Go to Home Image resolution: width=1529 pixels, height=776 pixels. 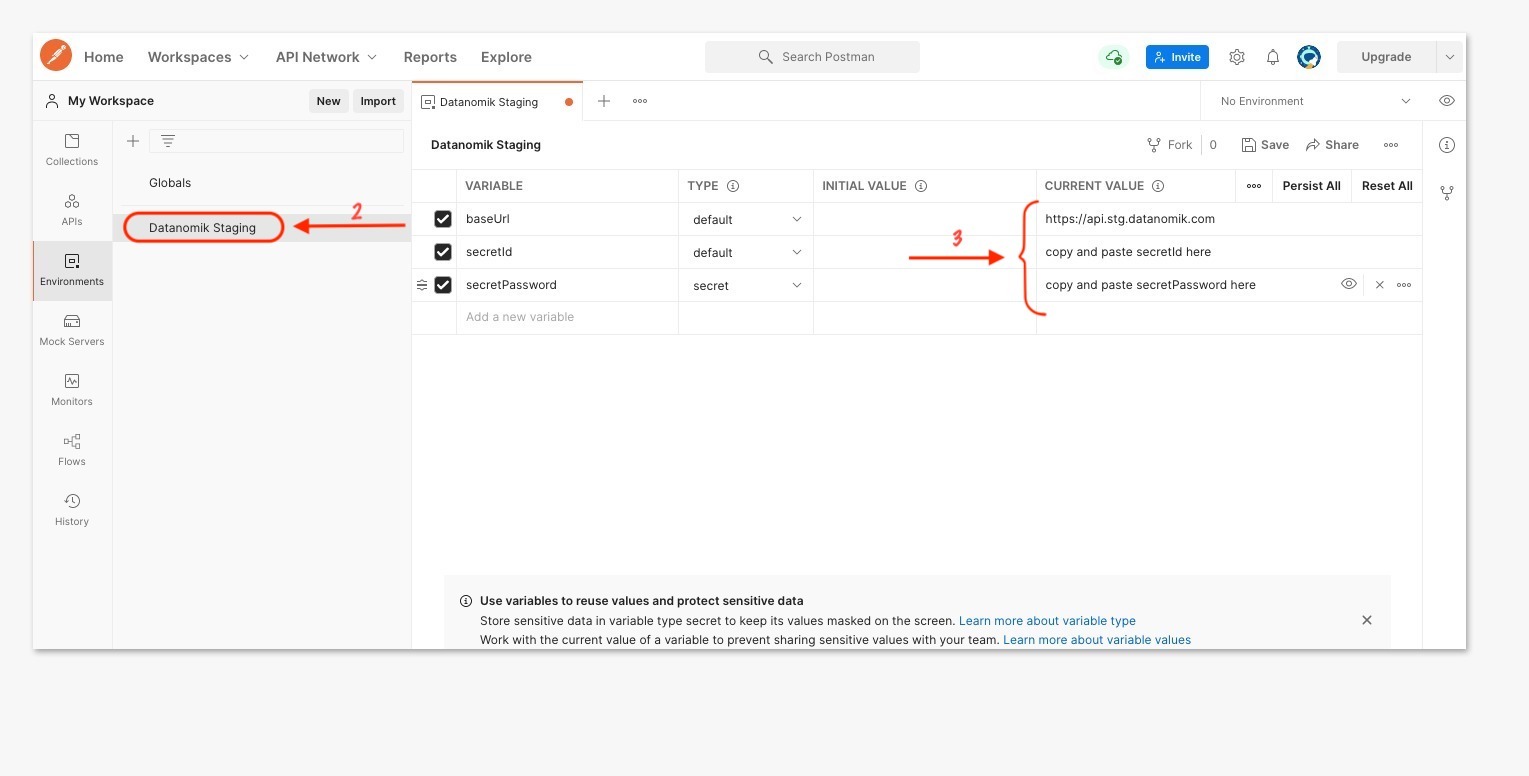click(104, 57)
